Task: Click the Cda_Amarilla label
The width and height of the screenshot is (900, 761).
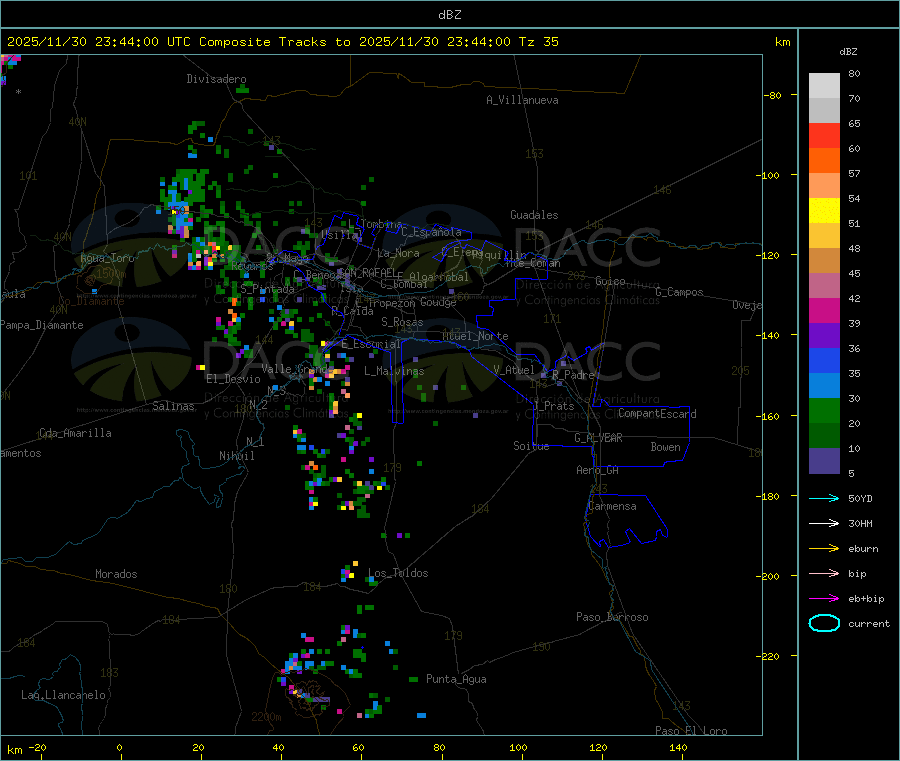Action: pos(75,433)
